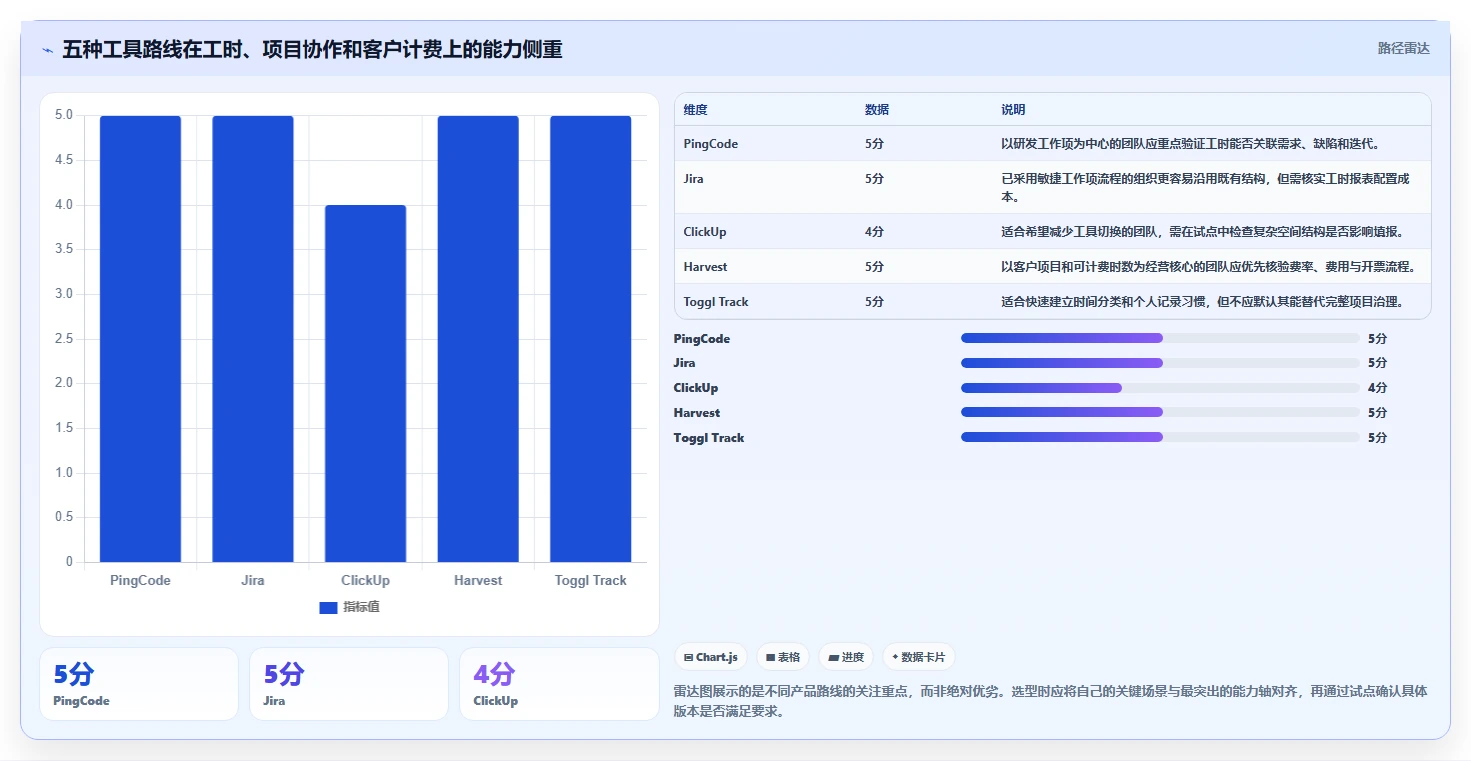The height and width of the screenshot is (761, 1471).
Task: Open the PingCode 5分 data card
Action: click(x=139, y=684)
